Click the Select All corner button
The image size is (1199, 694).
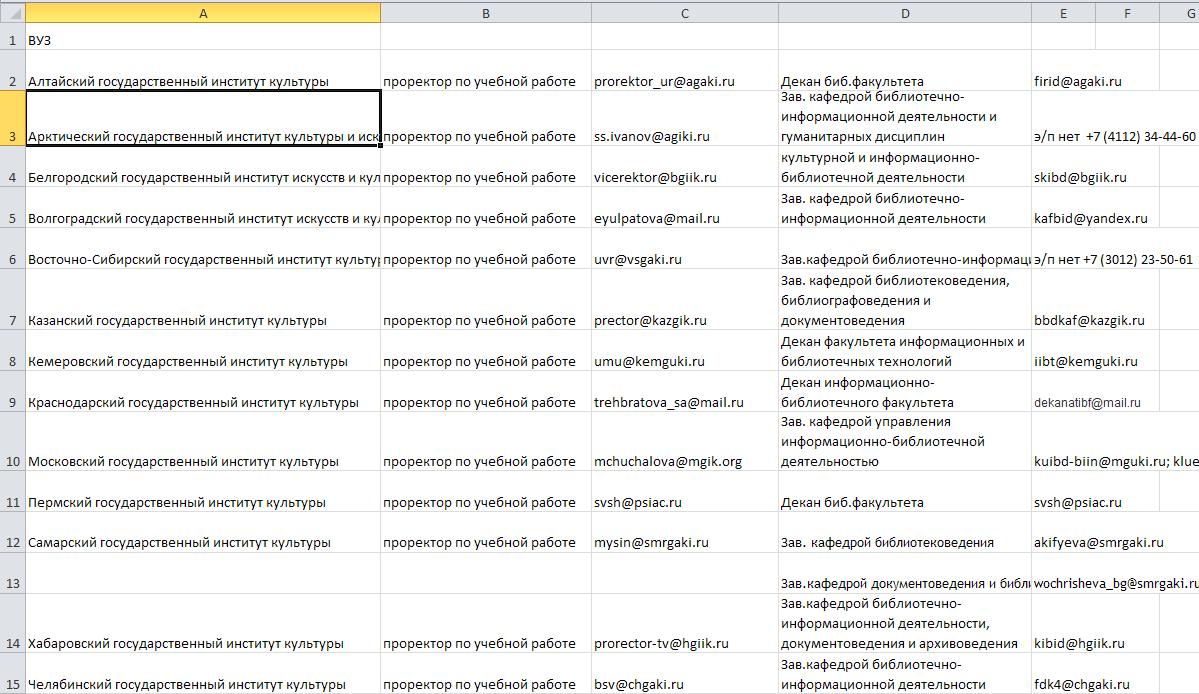(x=12, y=12)
